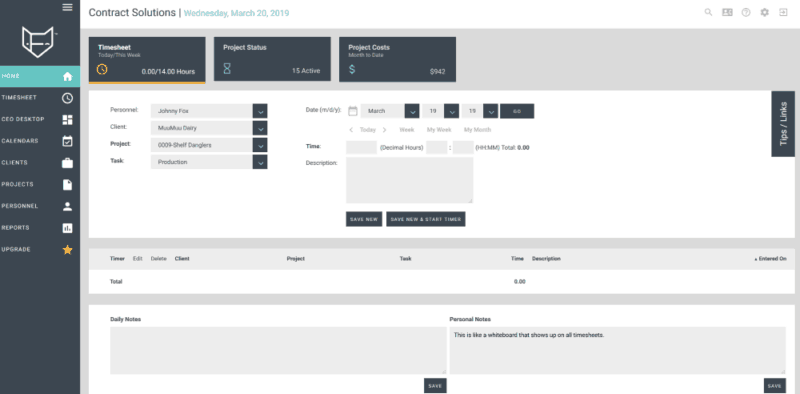Click the hourglass icon on the Project Status card
800x394 pixels.
point(227,69)
